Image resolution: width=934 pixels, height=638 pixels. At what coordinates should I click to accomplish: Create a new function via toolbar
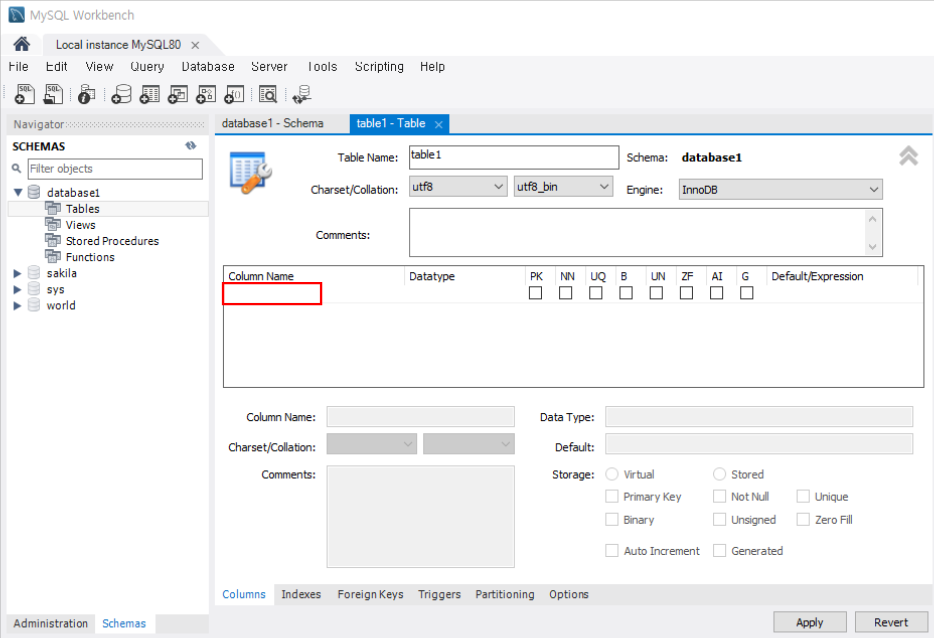233,93
